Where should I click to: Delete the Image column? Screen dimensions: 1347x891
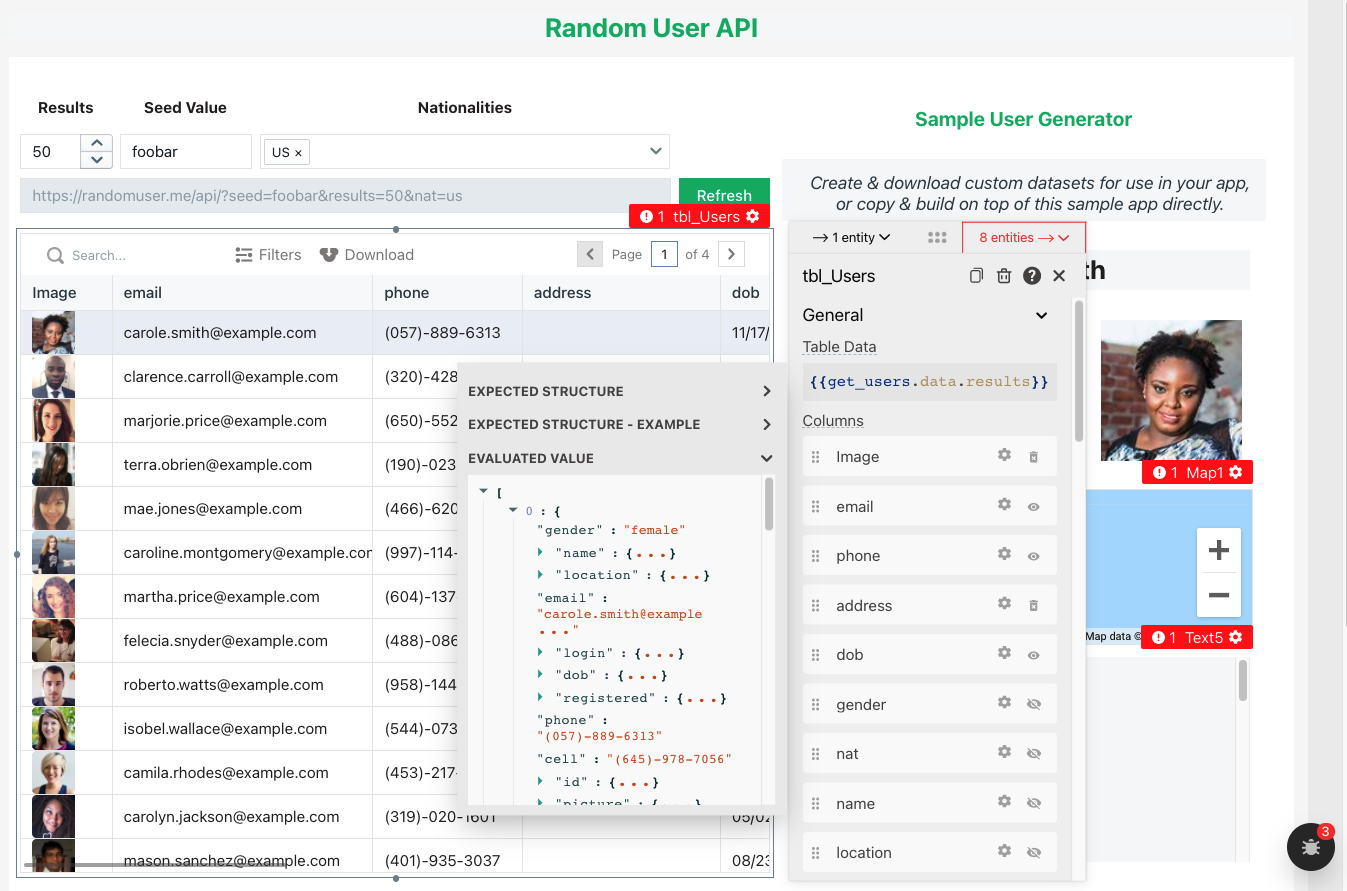coord(1034,457)
